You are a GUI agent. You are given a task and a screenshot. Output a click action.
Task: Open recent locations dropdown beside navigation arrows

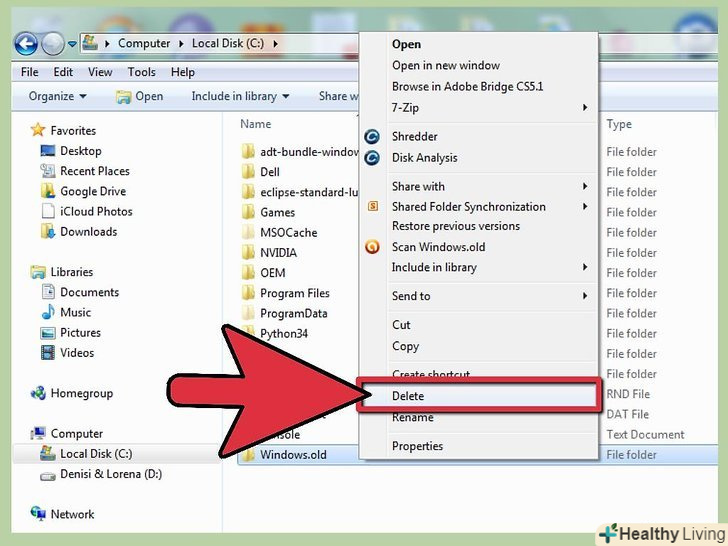[x=72, y=44]
